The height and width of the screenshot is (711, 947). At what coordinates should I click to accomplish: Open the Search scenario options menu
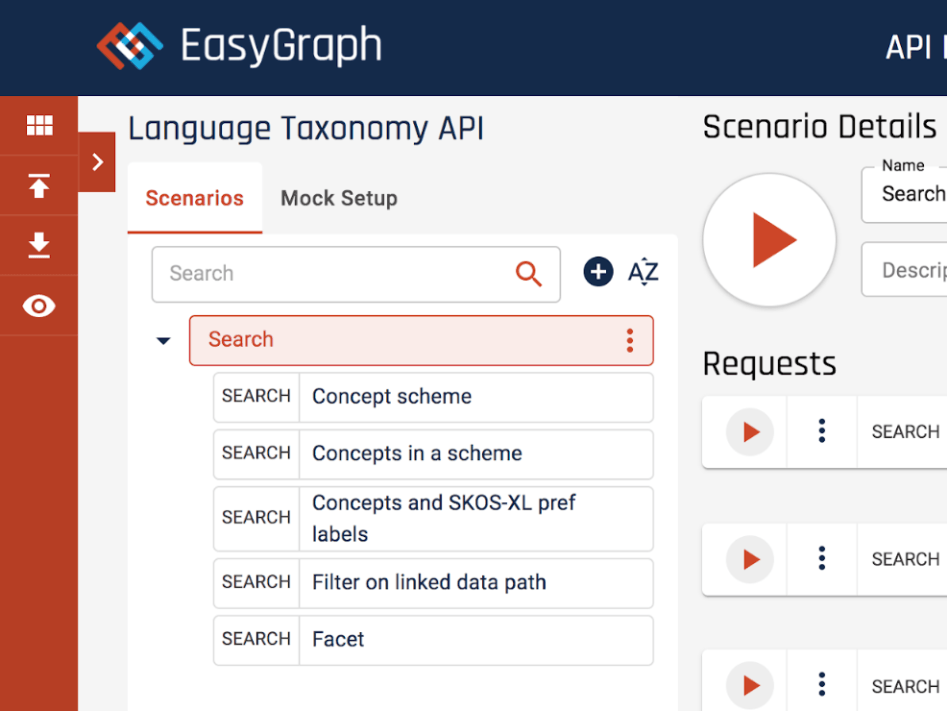click(629, 341)
